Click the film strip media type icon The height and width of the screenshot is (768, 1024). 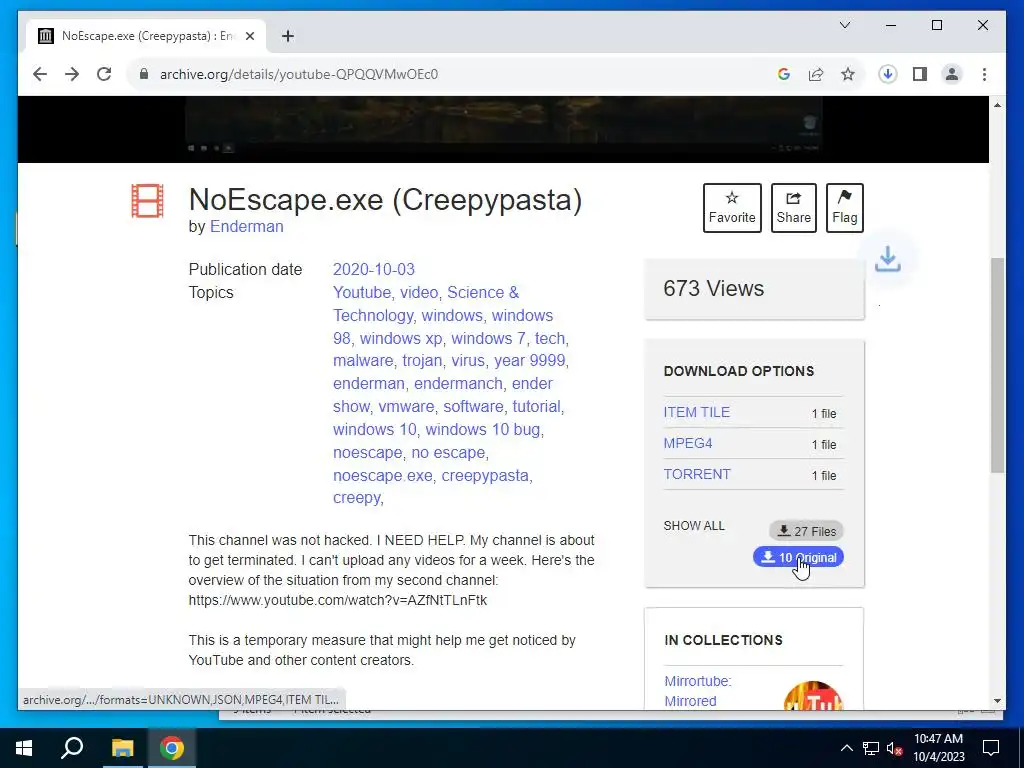(147, 200)
